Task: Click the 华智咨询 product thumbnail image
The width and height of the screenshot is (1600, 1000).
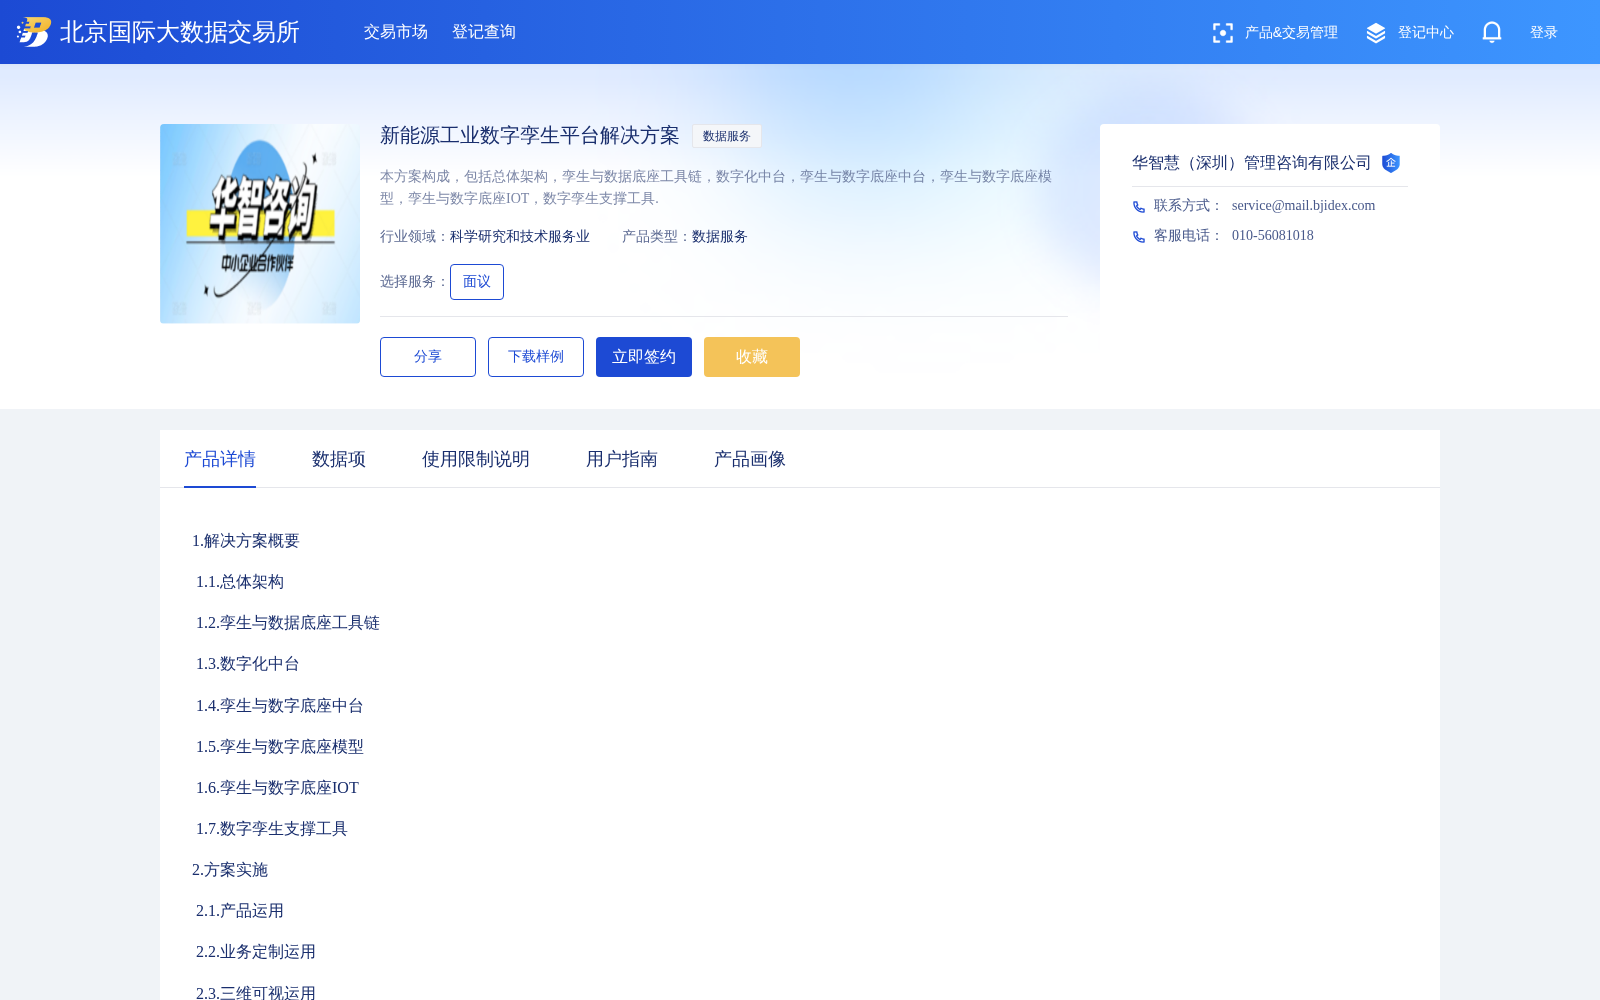Action: click(x=260, y=224)
